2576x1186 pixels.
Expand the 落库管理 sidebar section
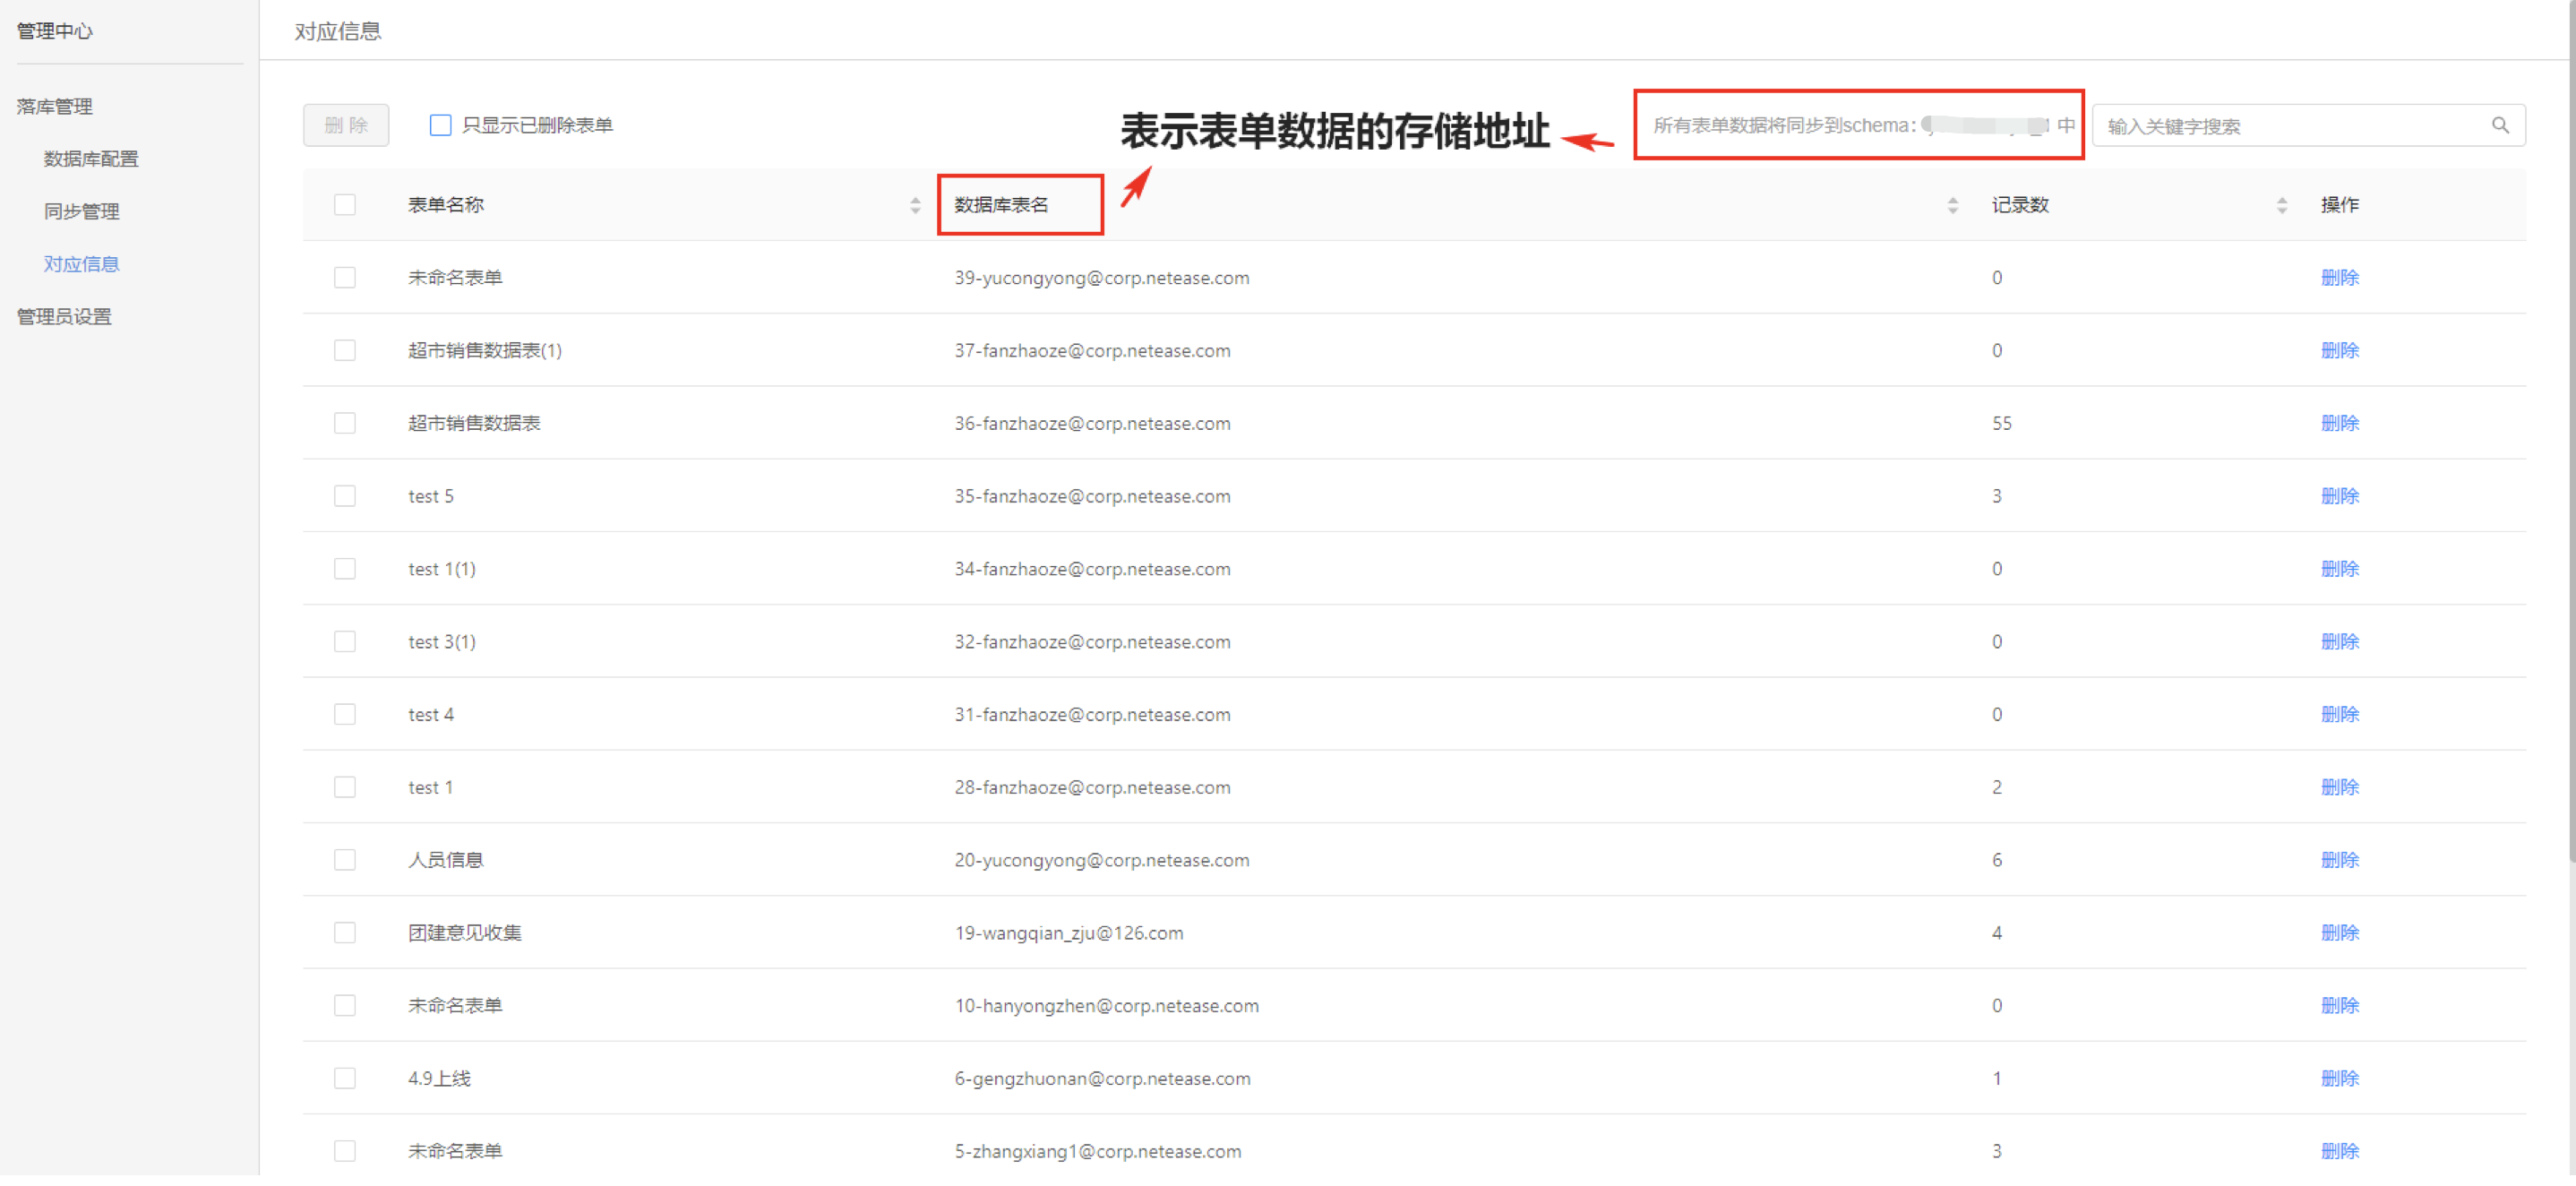pyautogui.click(x=55, y=106)
